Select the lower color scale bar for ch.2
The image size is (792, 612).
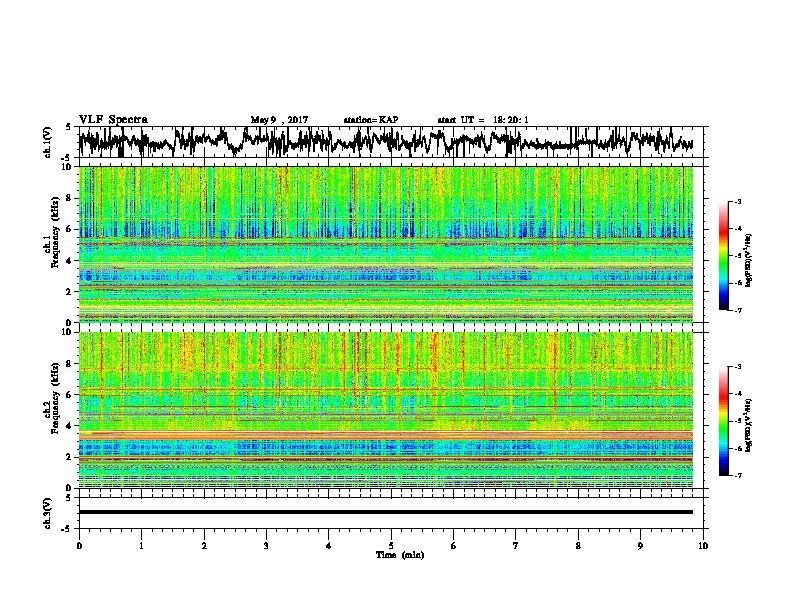724,421
